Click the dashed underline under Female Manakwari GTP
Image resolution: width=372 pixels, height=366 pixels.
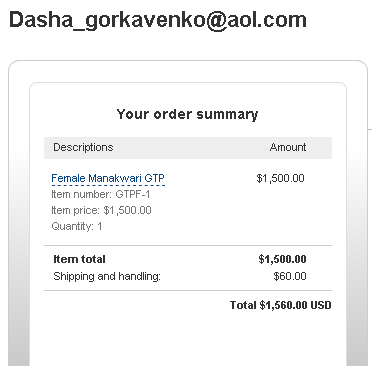tap(108, 185)
